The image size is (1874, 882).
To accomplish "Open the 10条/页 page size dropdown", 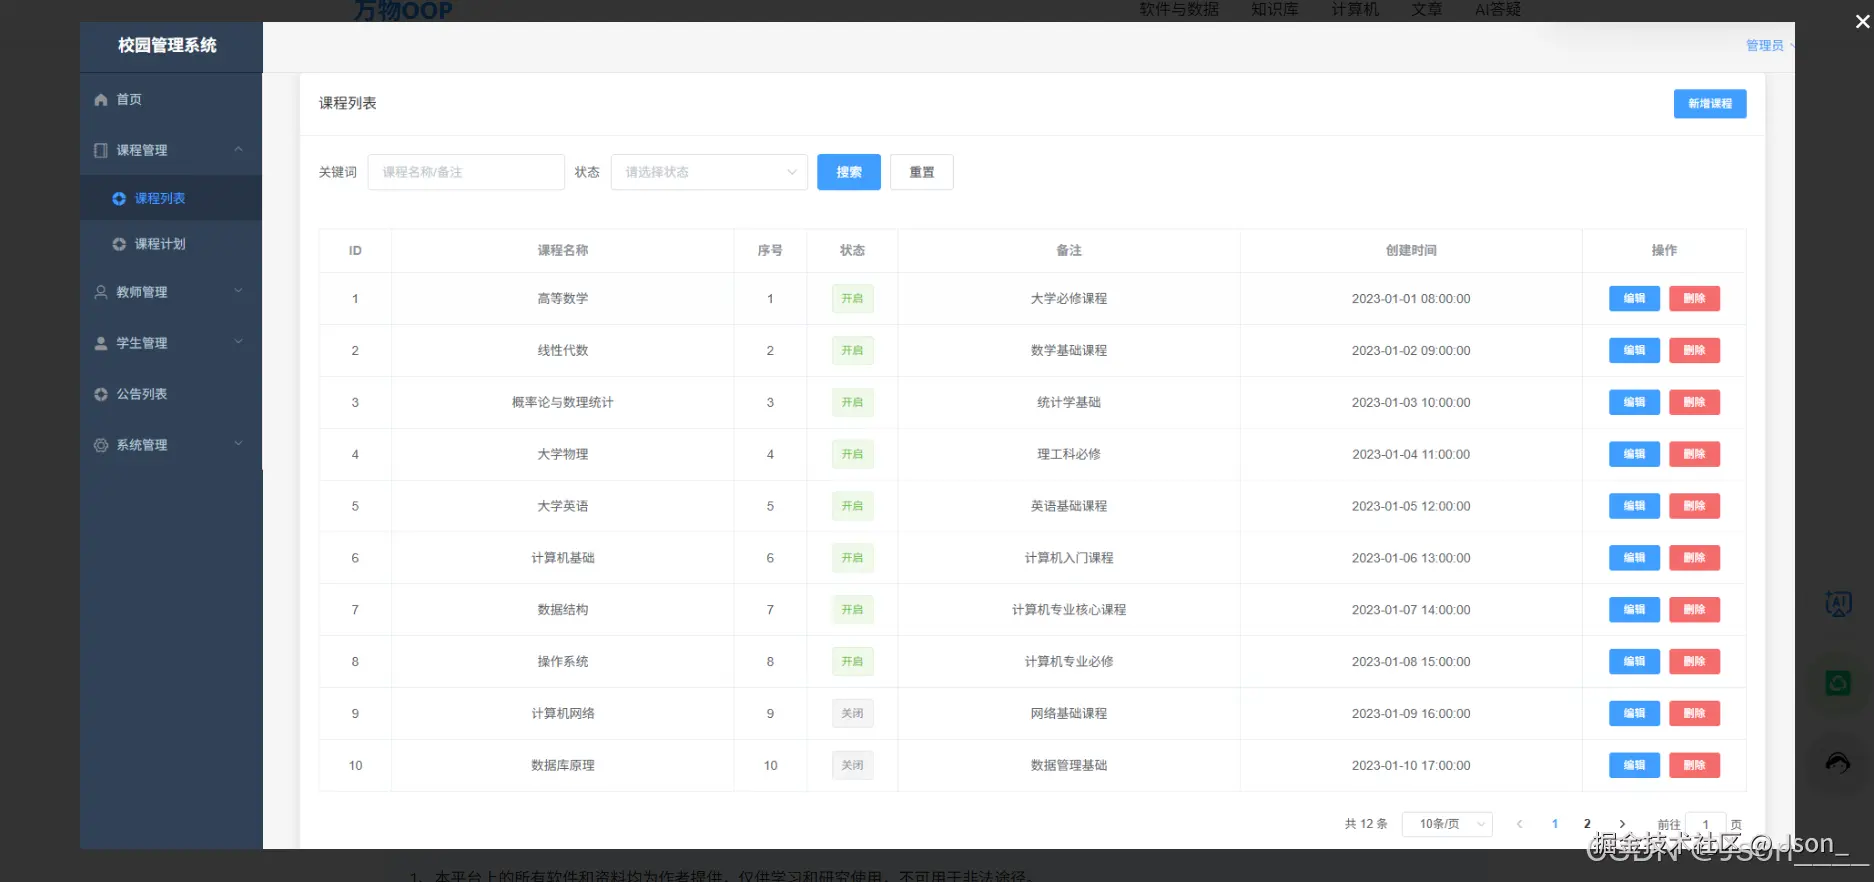I will coord(1447,824).
